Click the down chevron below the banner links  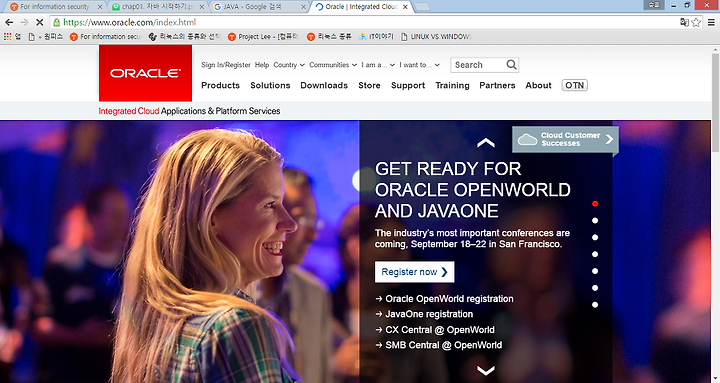pyautogui.click(x=486, y=370)
